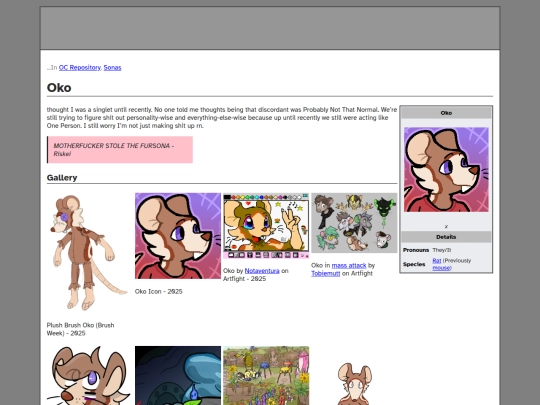Open the mass attack group art thumbnail

pyautogui.click(x=354, y=223)
